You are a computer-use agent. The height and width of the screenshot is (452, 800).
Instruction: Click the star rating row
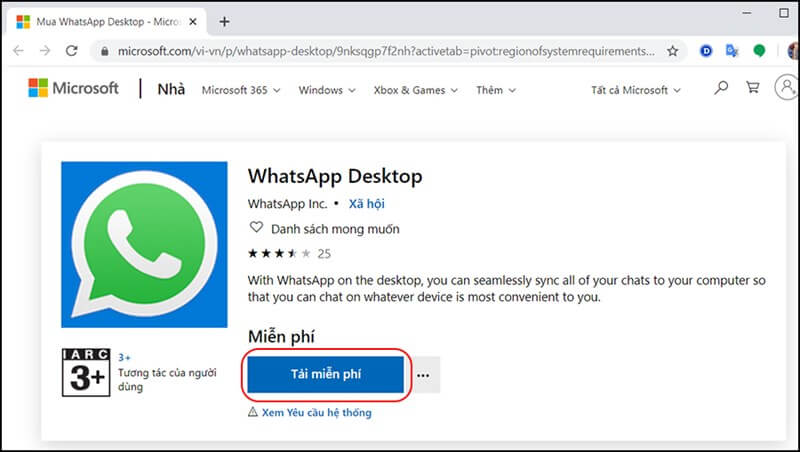(279, 254)
